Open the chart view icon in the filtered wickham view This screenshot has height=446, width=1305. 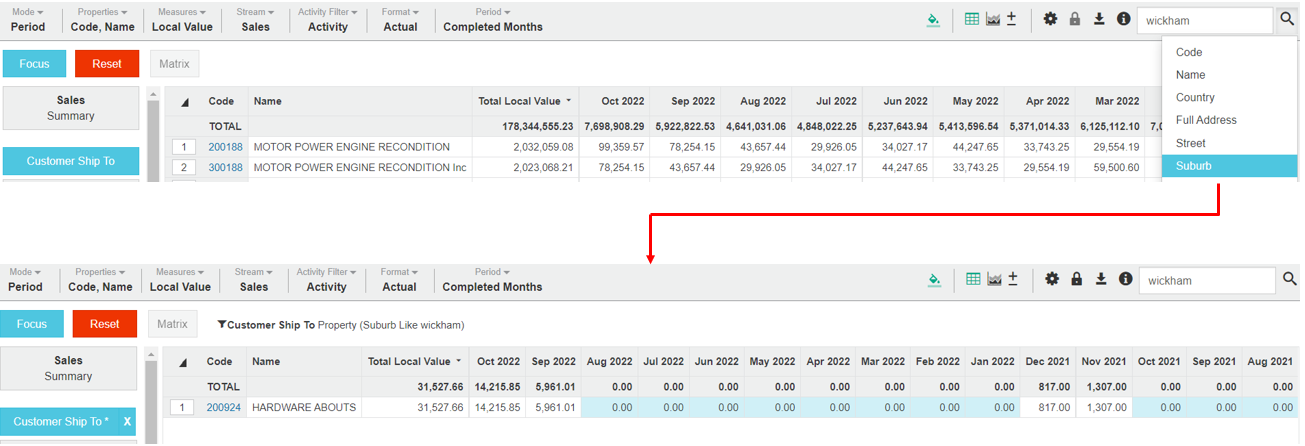[993, 279]
